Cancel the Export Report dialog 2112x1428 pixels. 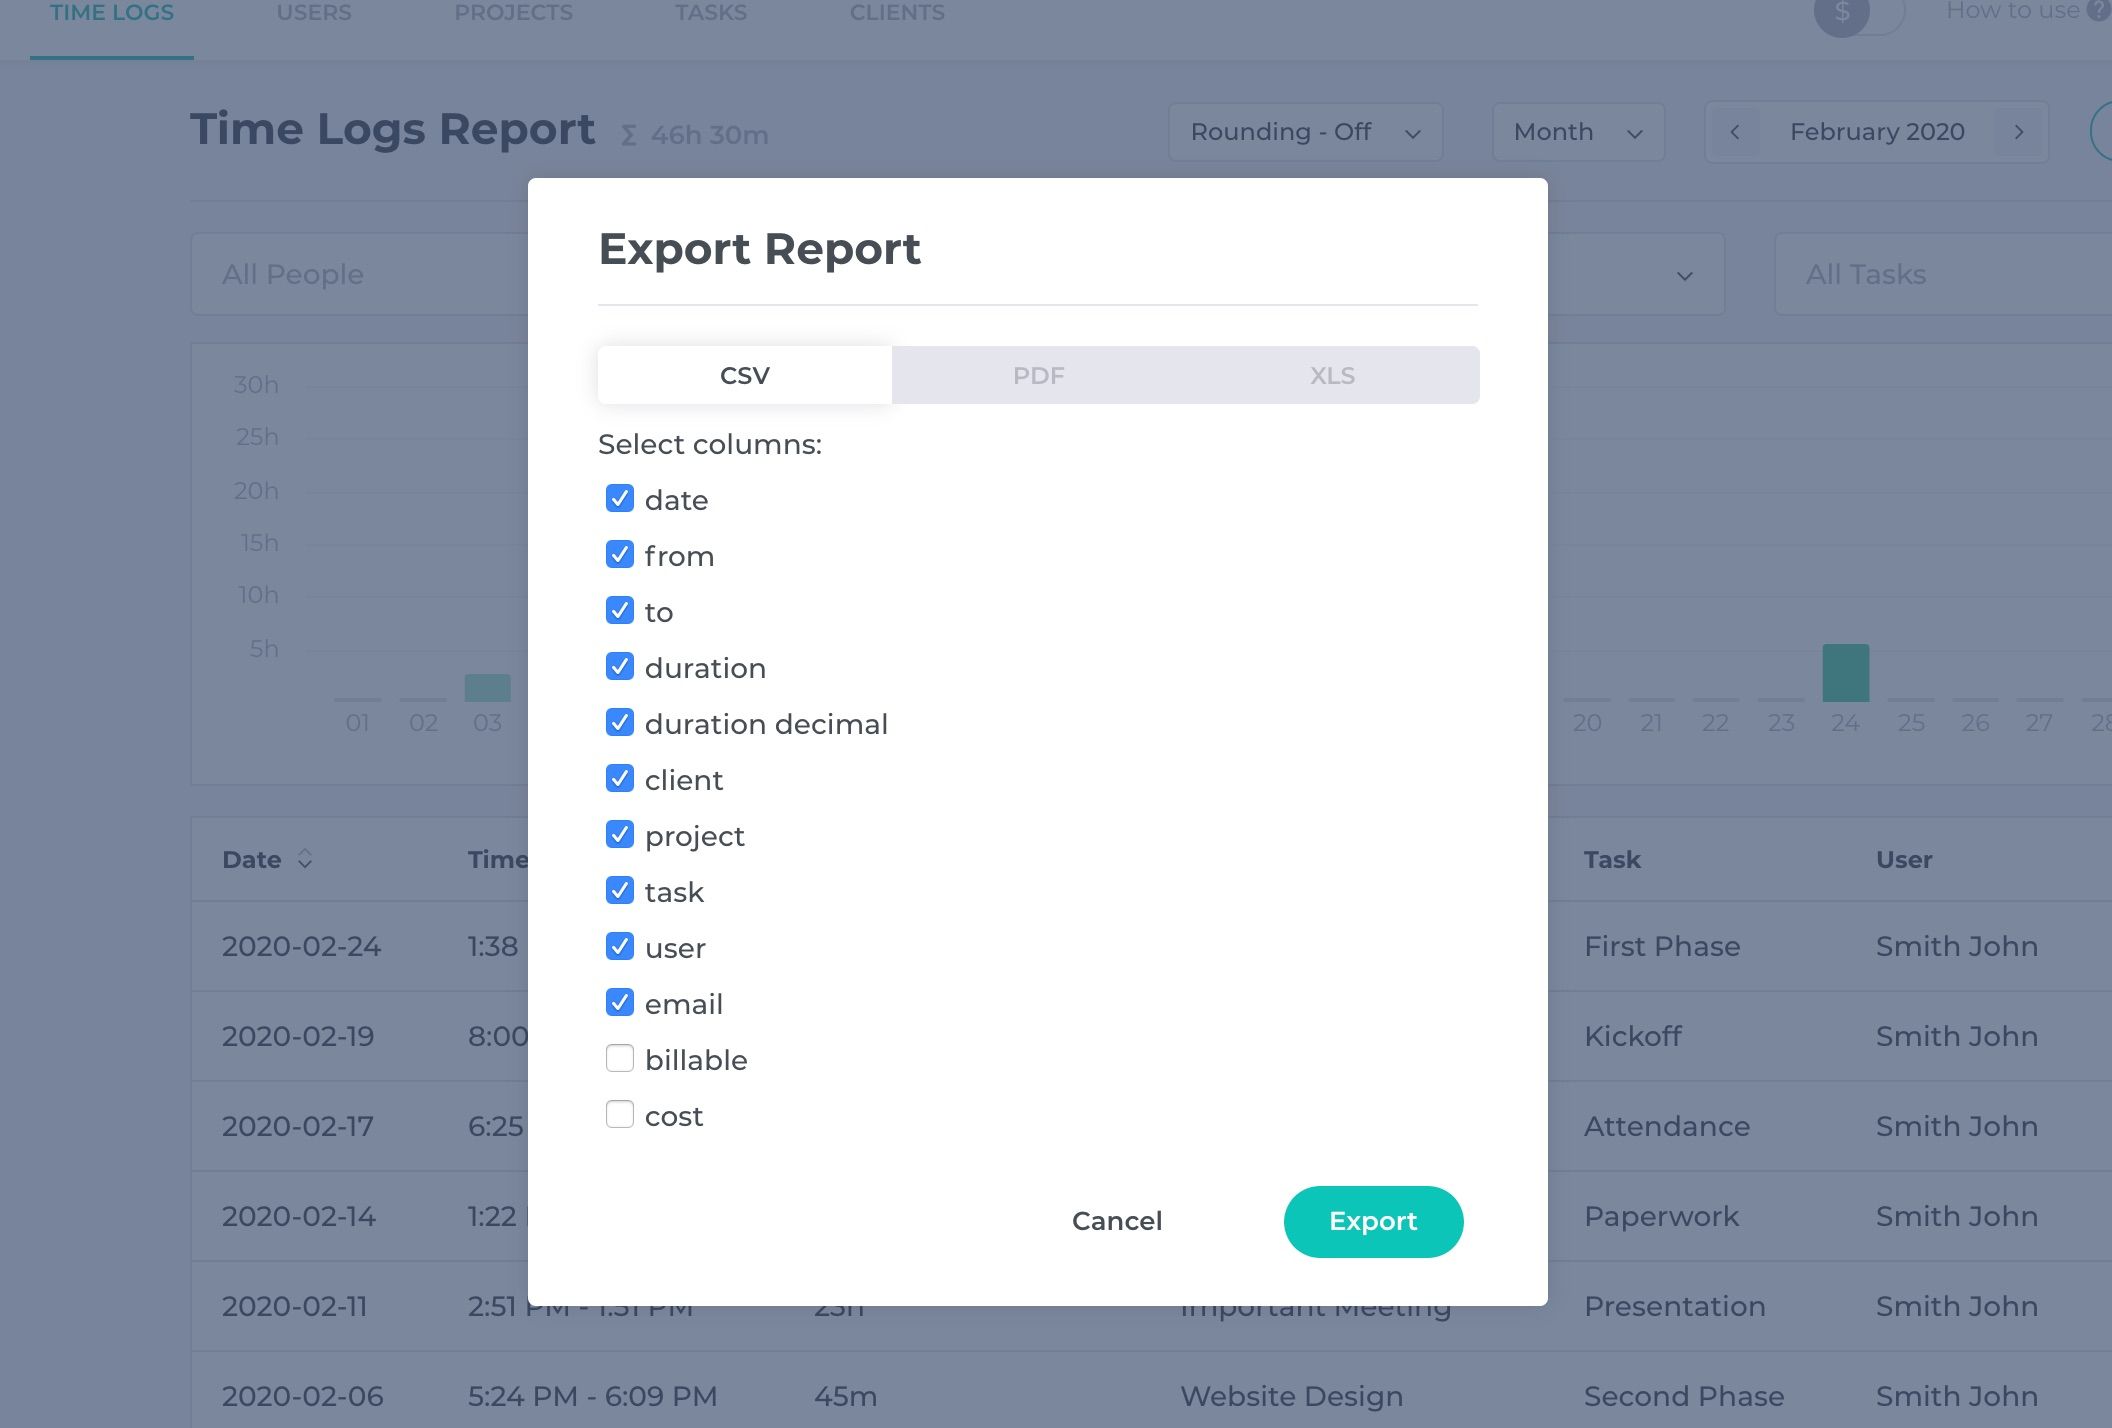click(1116, 1221)
